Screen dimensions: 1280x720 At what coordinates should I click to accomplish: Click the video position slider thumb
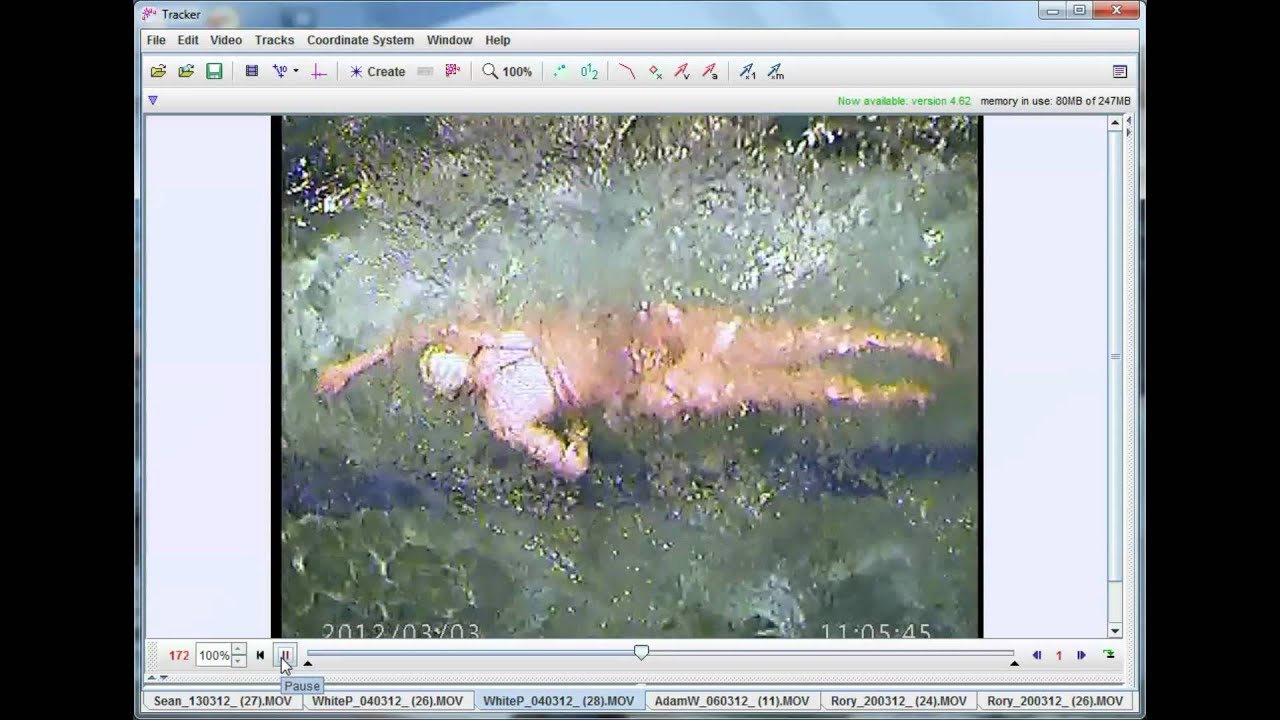(641, 653)
